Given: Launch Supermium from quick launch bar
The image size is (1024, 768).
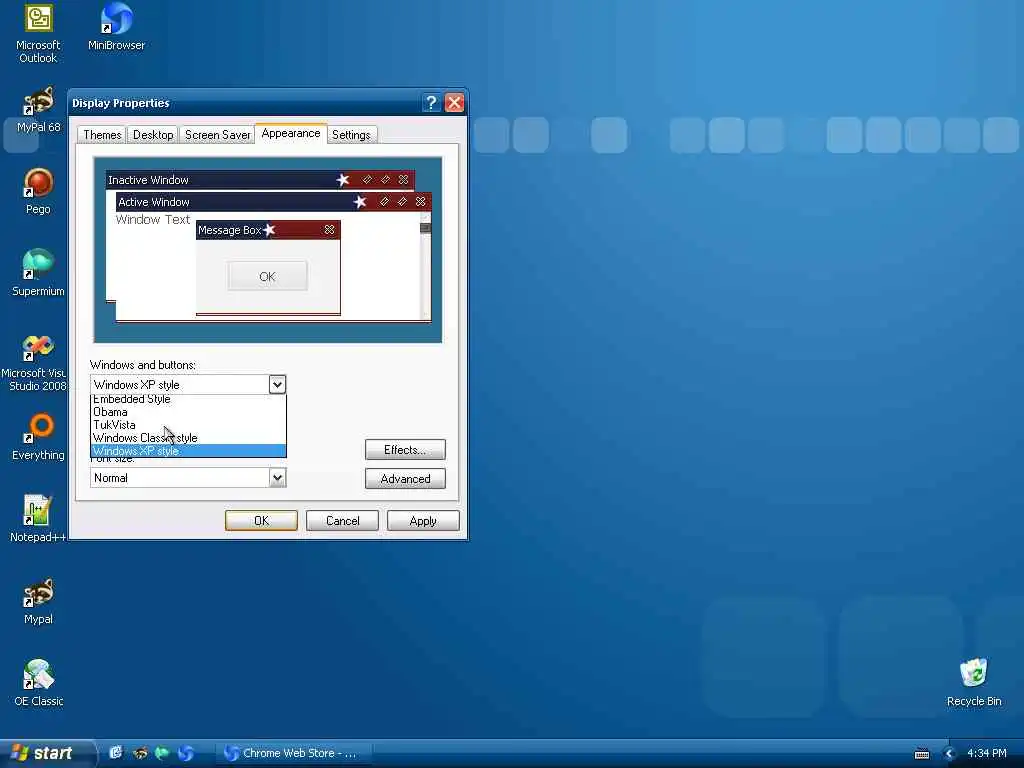Looking at the screenshot, I should pos(162,753).
